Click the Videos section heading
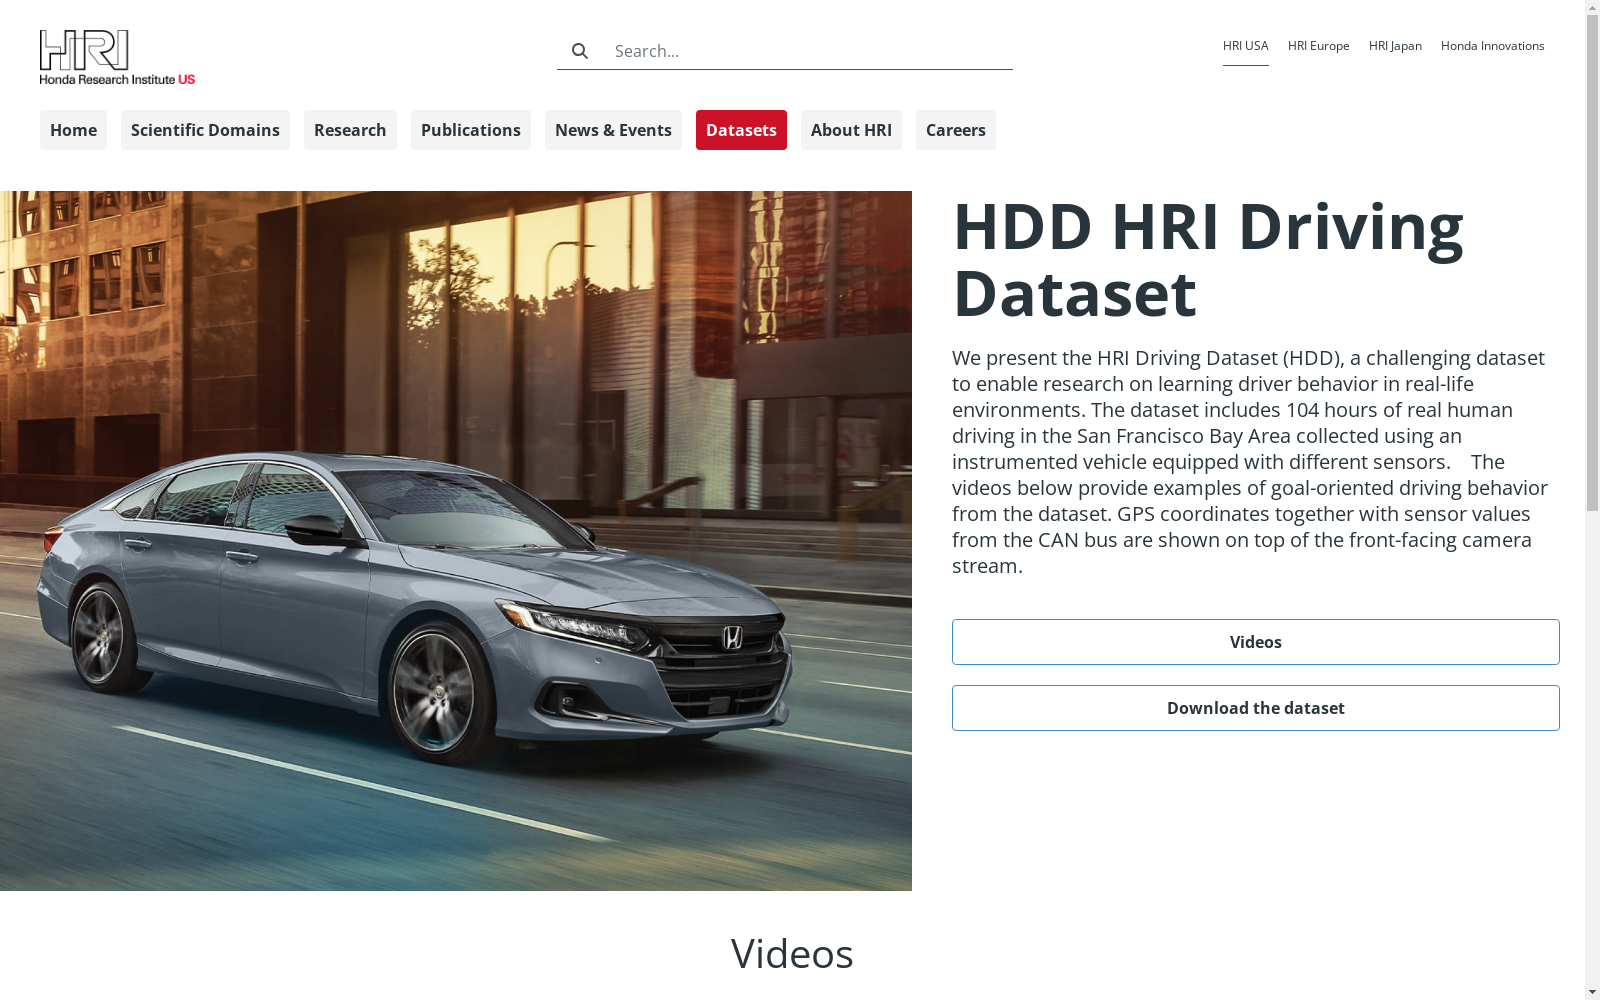Screen dimensions: 1600x1000 point(792,954)
